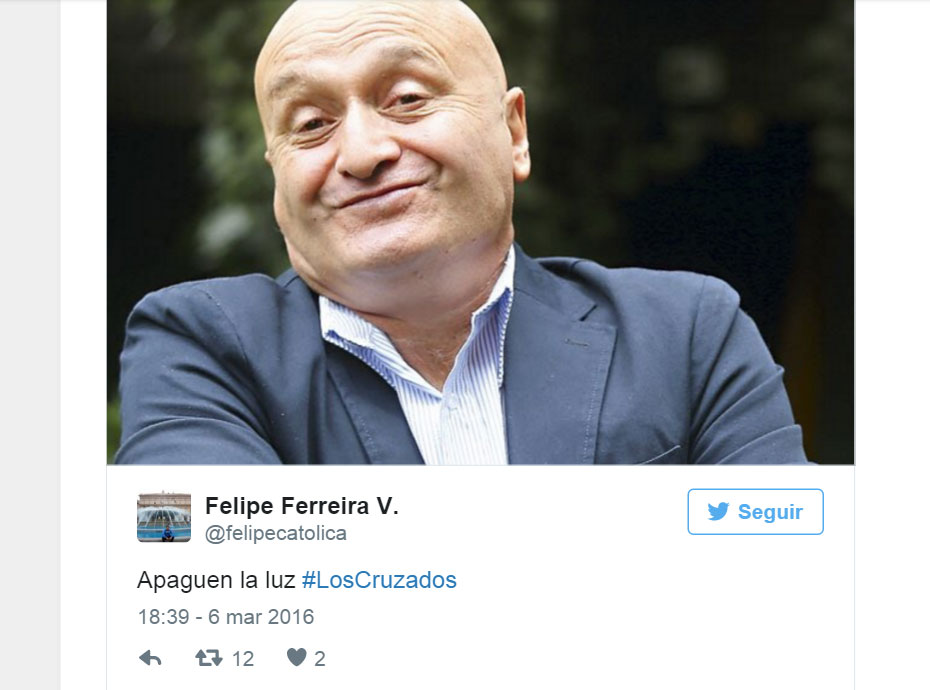Open the embedded photo of the bald man
The image size is (930, 690).
pyautogui.click(x=480, y=232)
